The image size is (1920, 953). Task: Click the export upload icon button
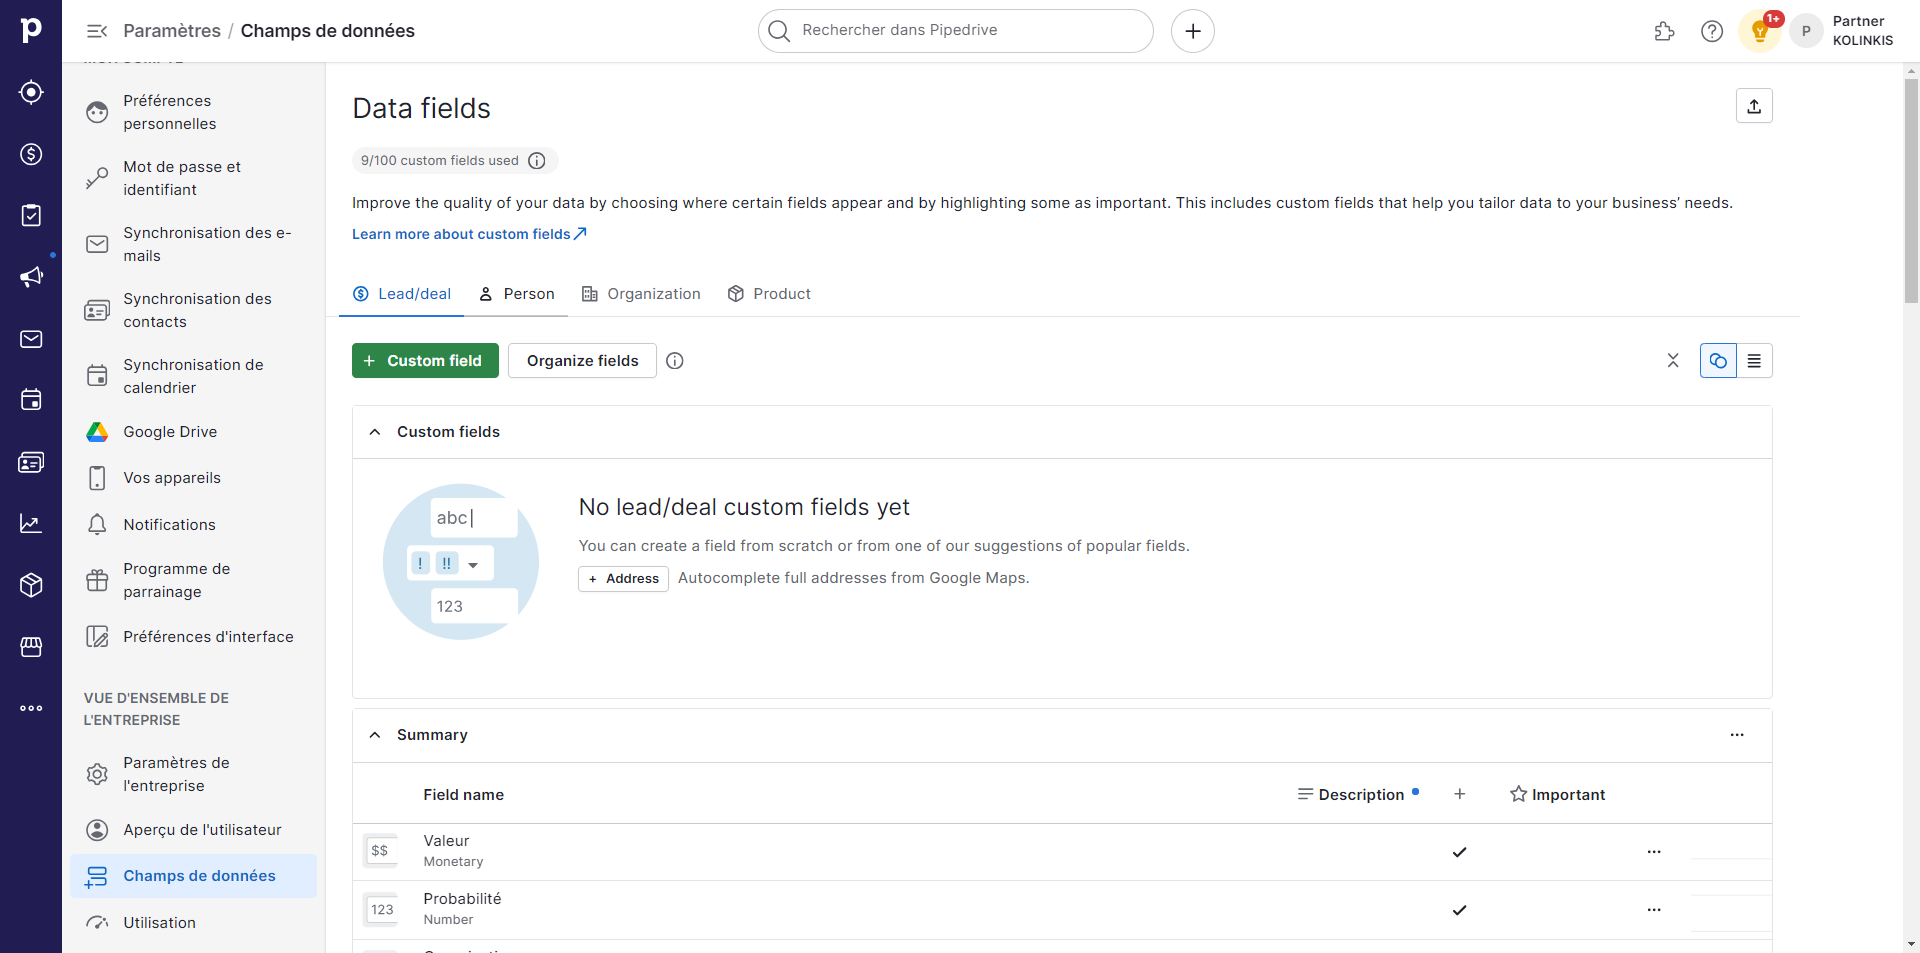click(x=1754, y=106)
